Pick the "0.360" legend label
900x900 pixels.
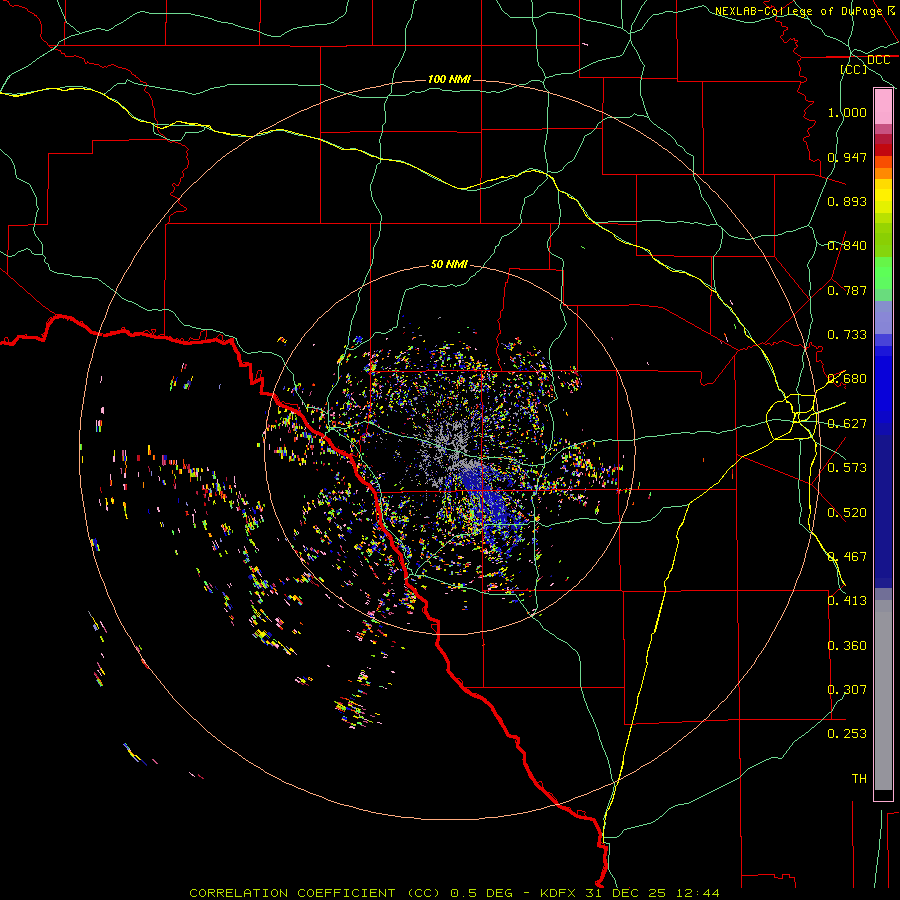click(x=847, y=646)
